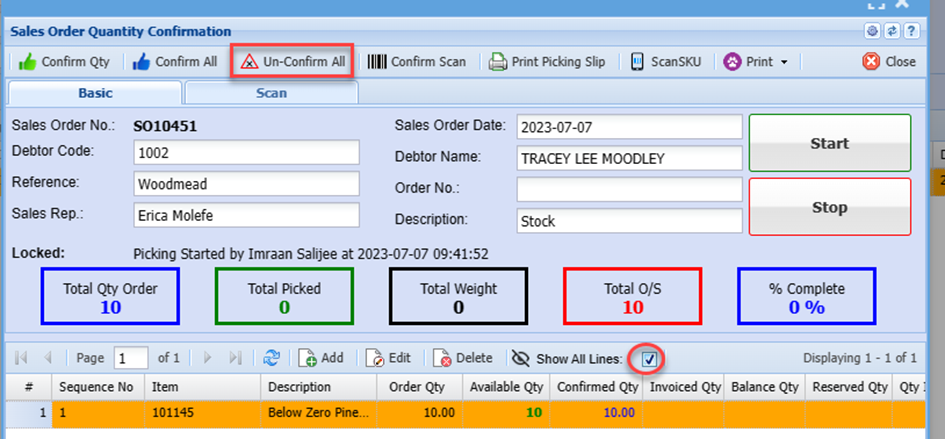The height and width of the screenshot is (439, 945).
Task: Click the Confirm Scan barcode button
Action: 416,62
